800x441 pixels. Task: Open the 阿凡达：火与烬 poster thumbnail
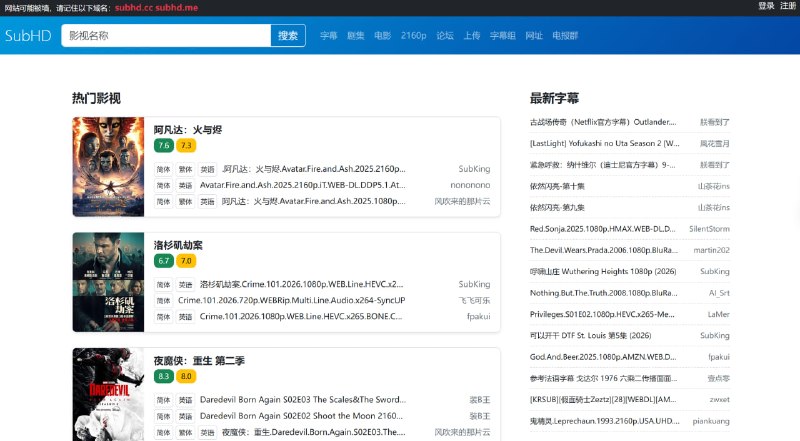click(x=105, y=168)
